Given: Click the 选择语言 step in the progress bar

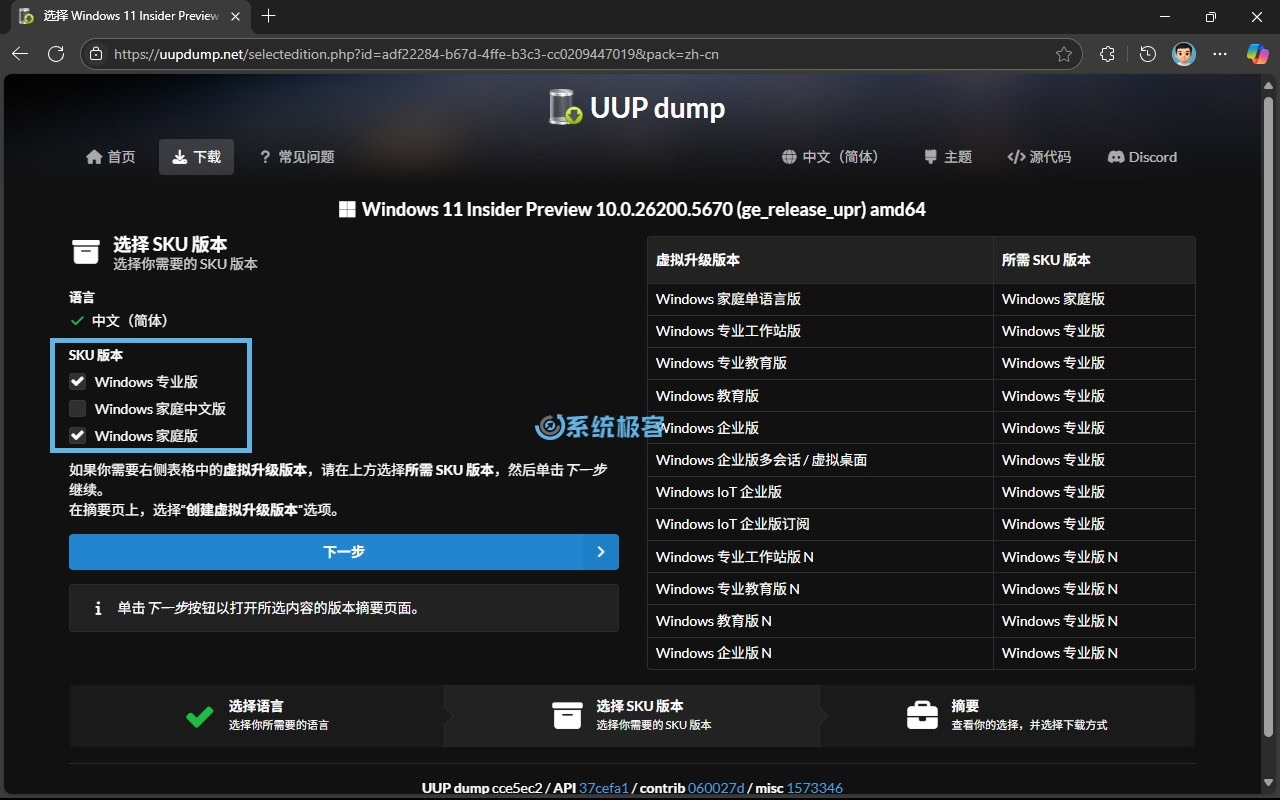Looking at the screenshot, I should [x=256, y=715].
